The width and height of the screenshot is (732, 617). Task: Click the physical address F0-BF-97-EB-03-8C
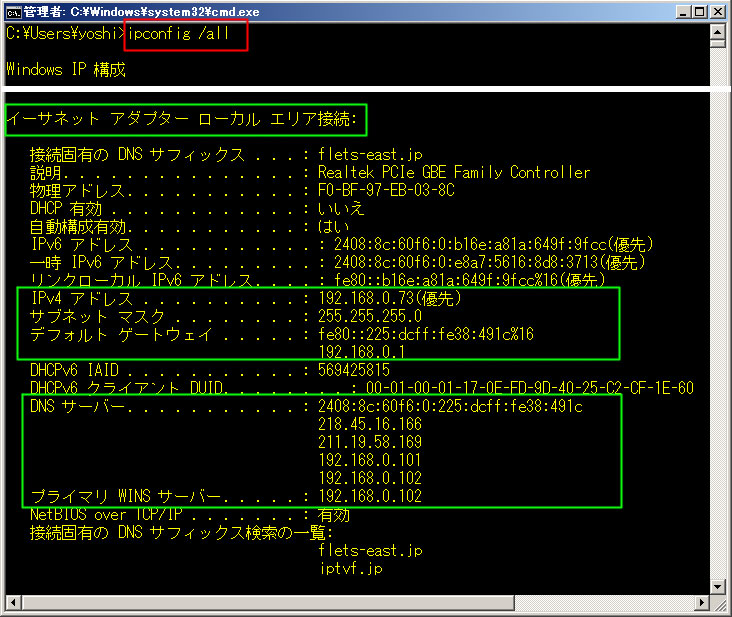(386, 190)
